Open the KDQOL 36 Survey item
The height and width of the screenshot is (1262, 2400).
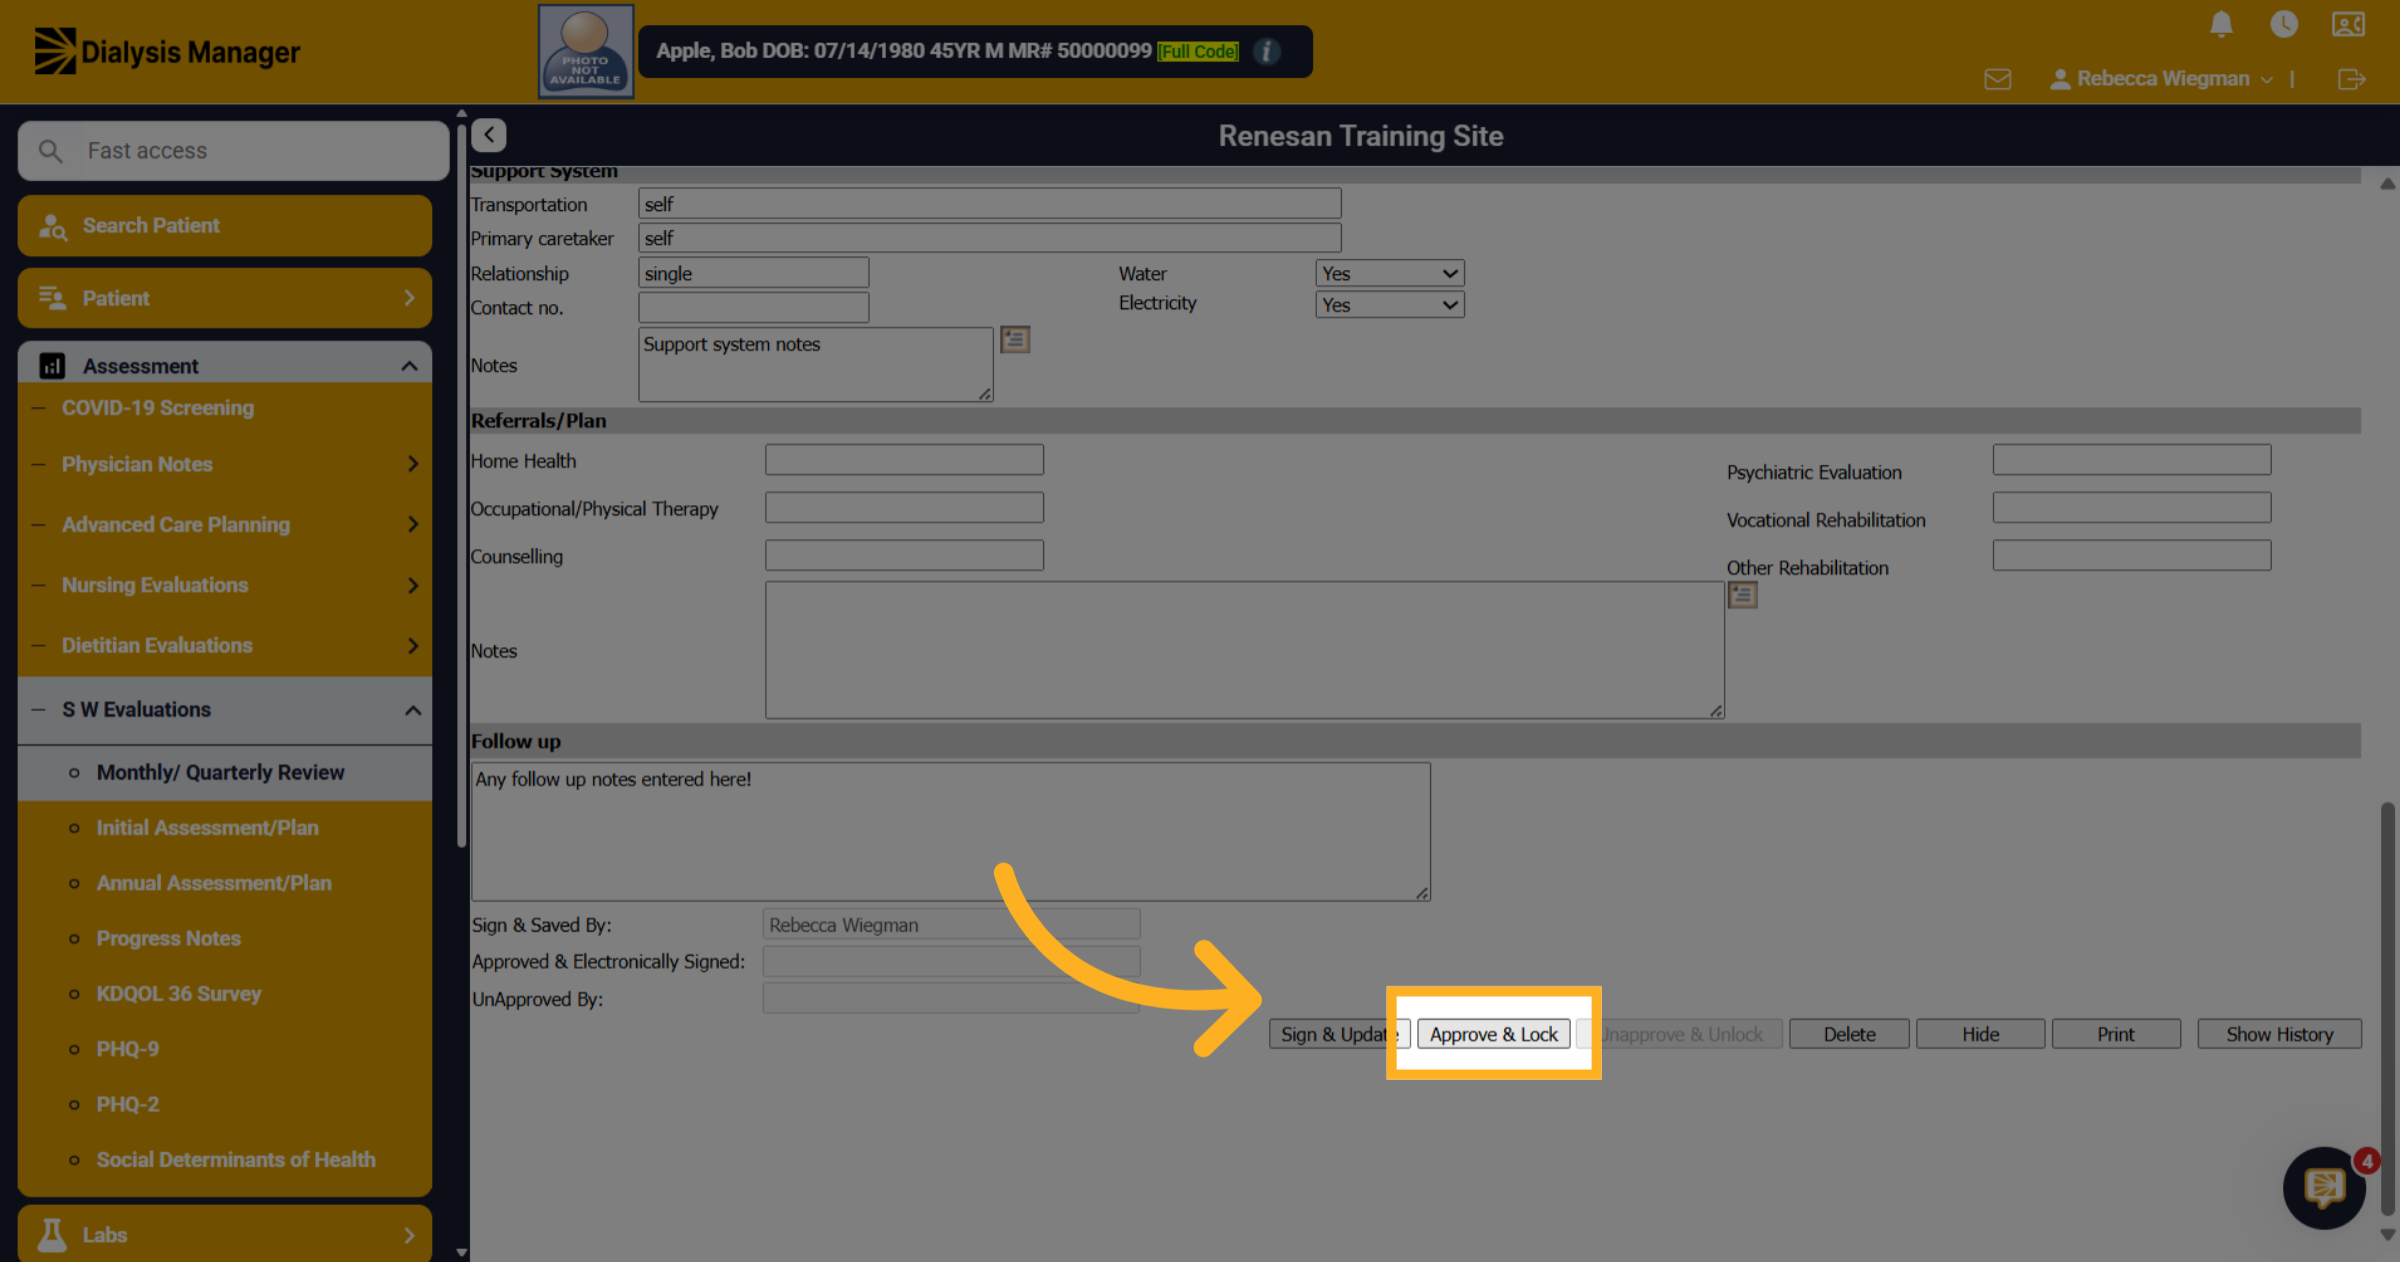(x=178, y=994)
